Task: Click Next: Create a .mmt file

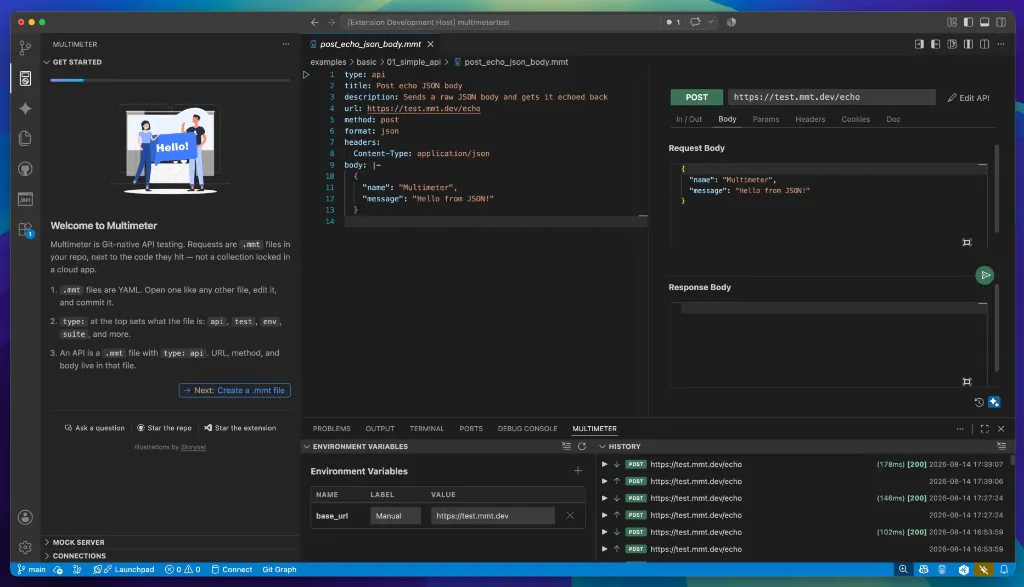Action: [x=234, y=390]
